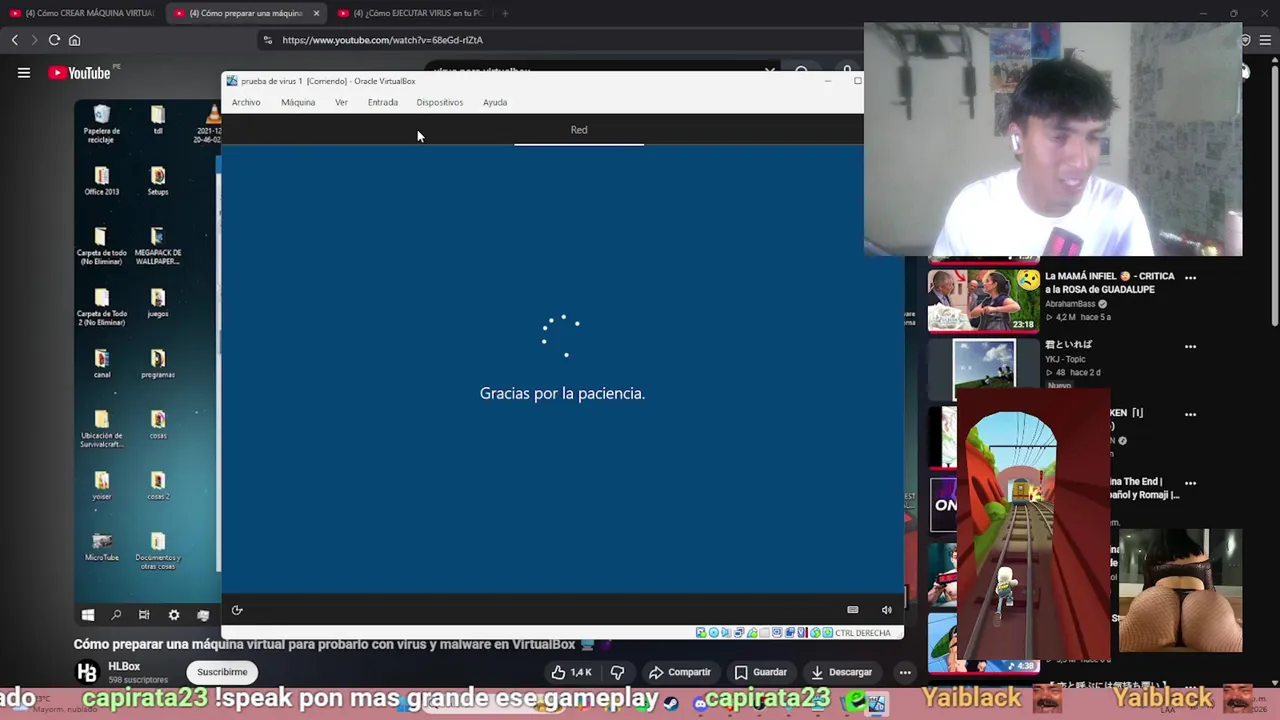Click the YouTube URL address bar
Screen dimensions: 1280x720
click(x=560, y=40)
